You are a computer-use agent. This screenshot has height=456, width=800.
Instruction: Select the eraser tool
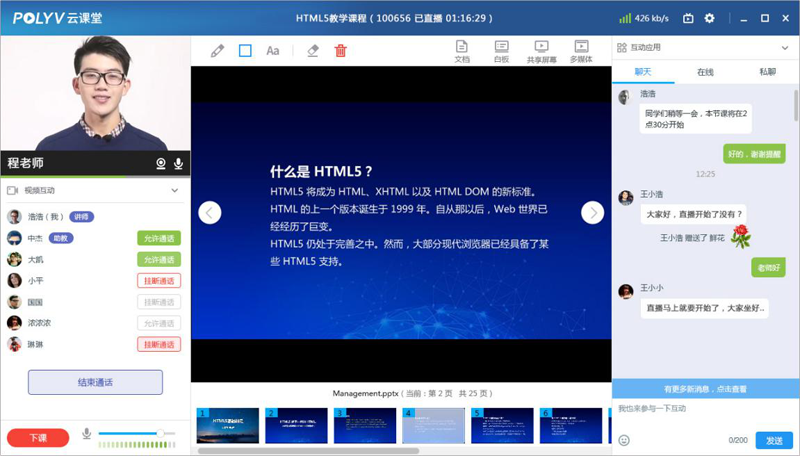[313, 51]
